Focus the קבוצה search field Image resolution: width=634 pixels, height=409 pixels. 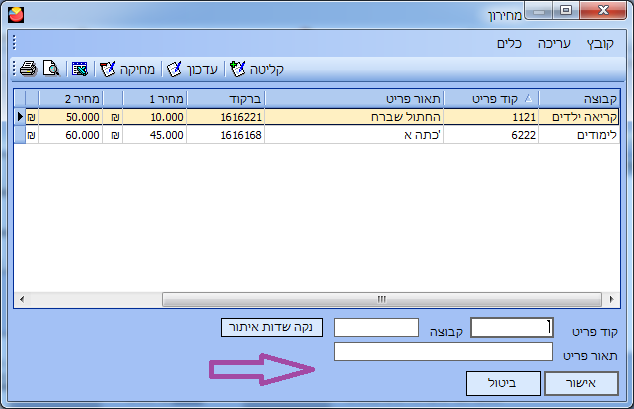point(376,327)
